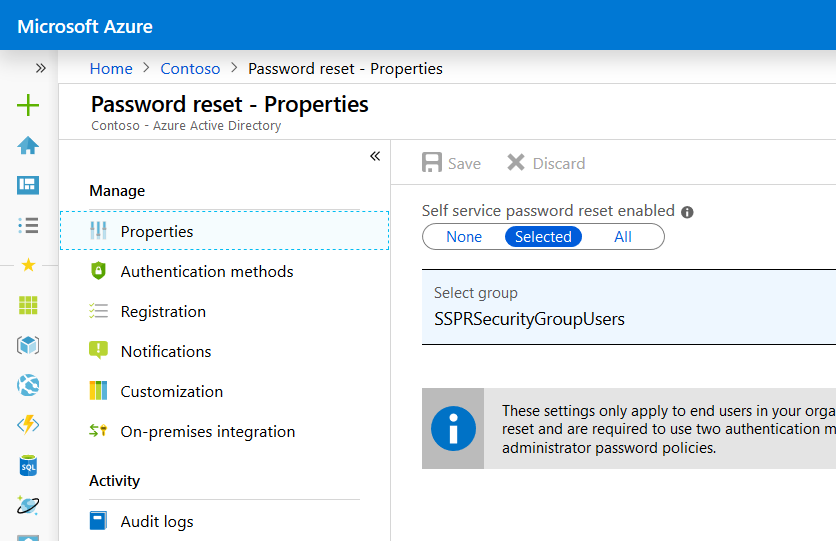Click the Save button label

464,164
